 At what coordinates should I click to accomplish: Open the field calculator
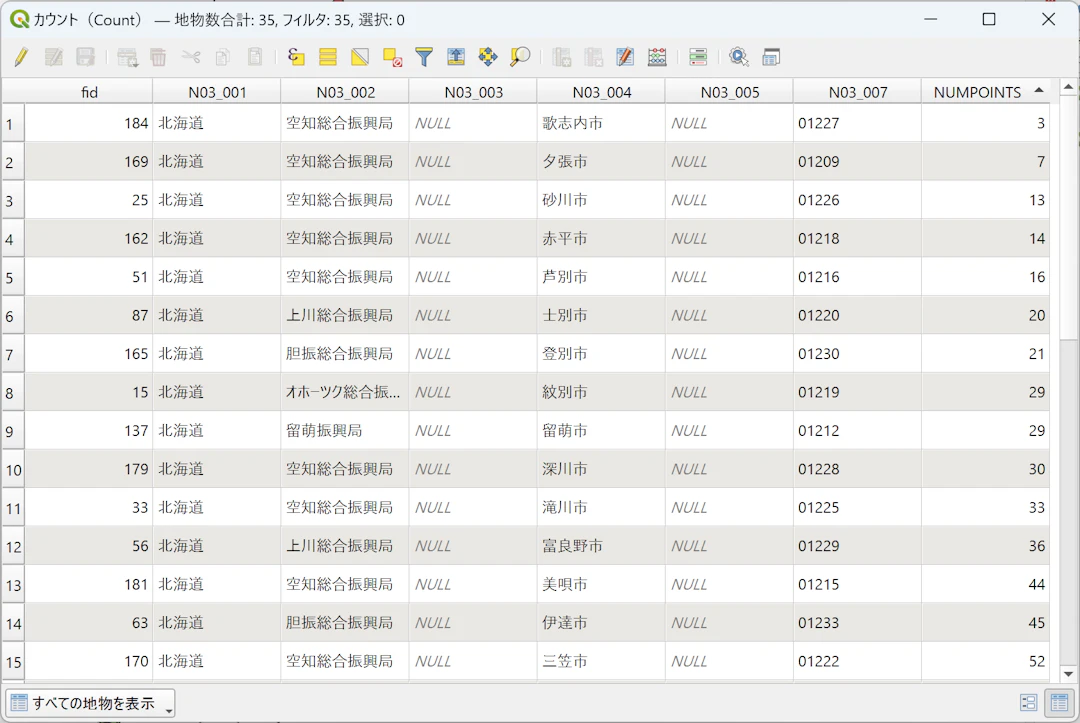[x=657, y=57]
